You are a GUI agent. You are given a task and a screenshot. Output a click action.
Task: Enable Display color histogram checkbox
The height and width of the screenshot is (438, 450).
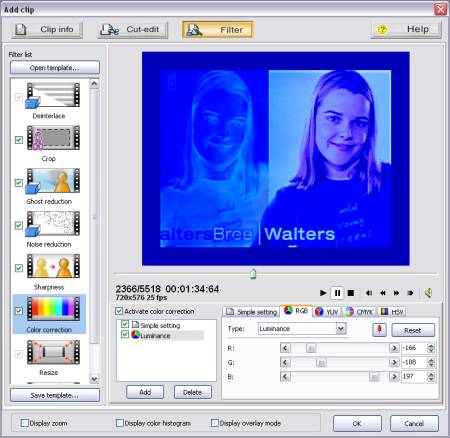point(120,423)
